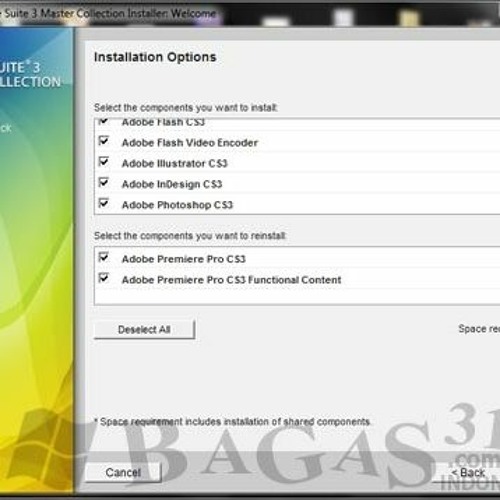This screenshot has width=500, height=500.
Task: Select the Adobe Premiere Pro CS3 label
Action: (184, 259)
